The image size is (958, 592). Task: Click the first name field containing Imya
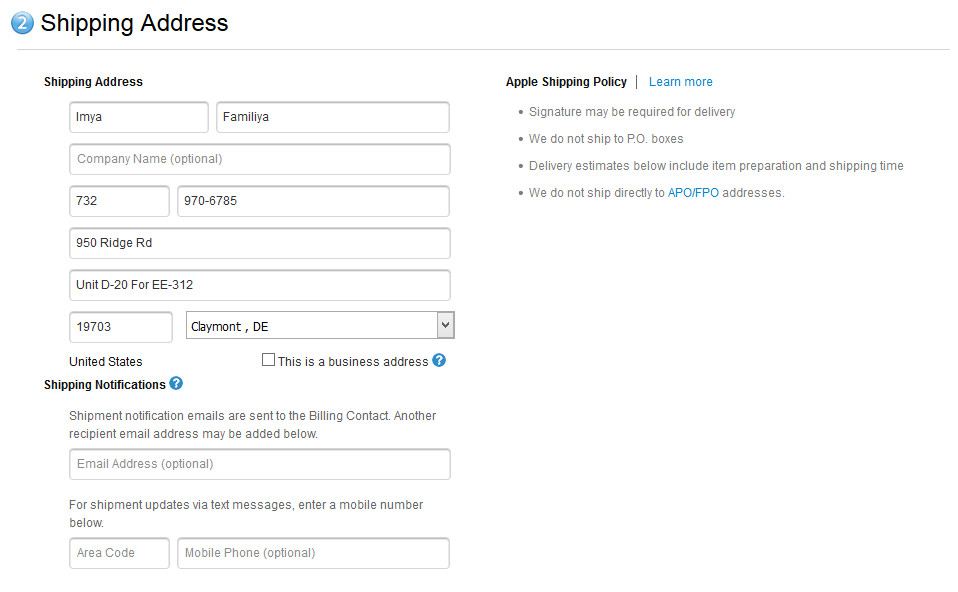[x=138, y=117]
